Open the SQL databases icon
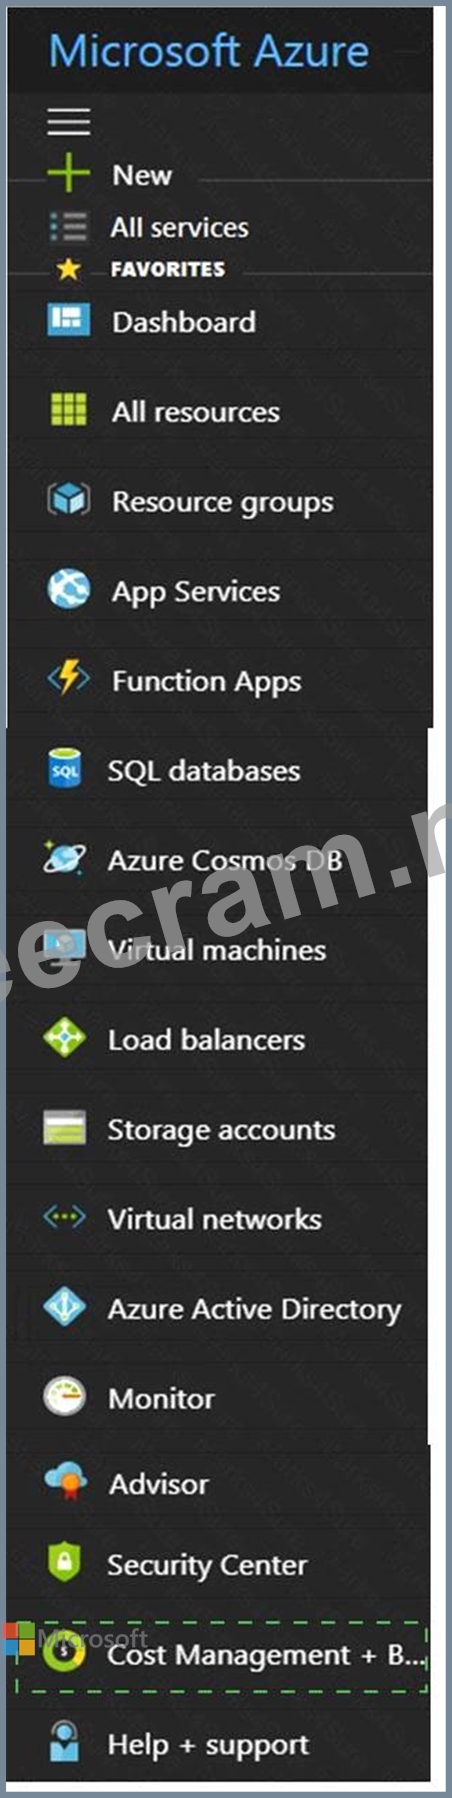 [x=65, y=770]
